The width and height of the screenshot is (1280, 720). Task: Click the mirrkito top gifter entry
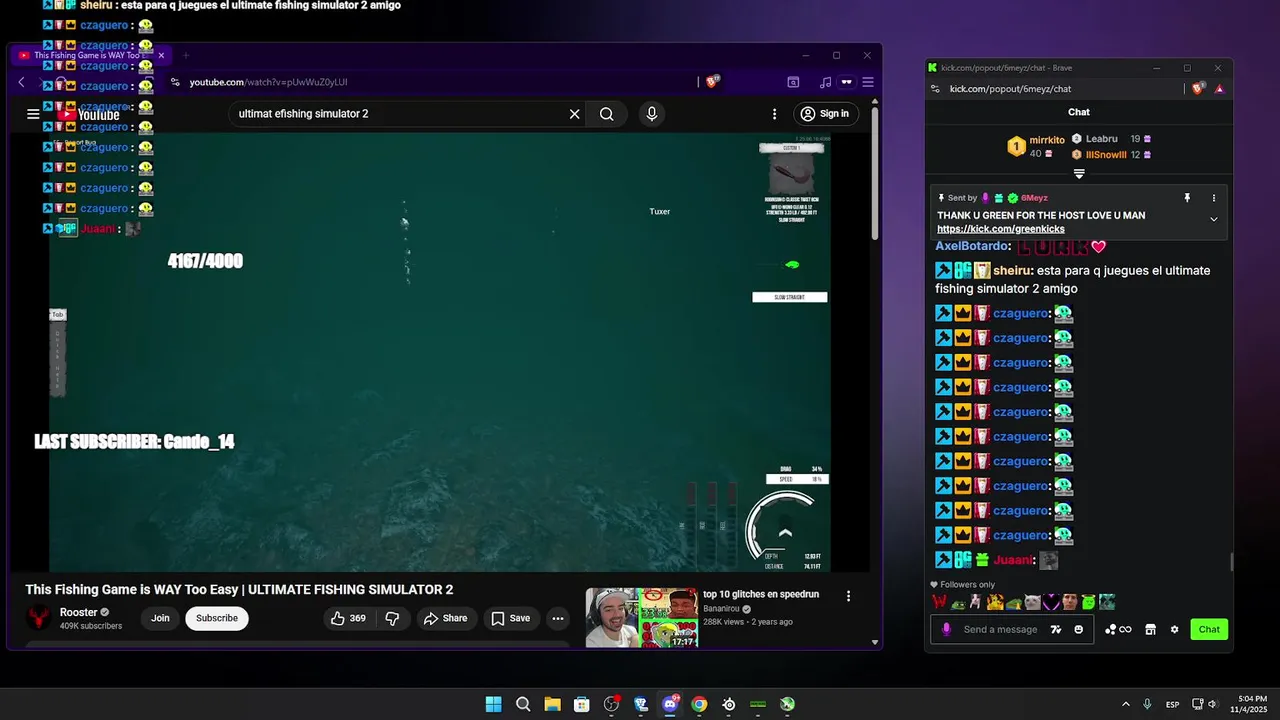[x=1035, y=146]
